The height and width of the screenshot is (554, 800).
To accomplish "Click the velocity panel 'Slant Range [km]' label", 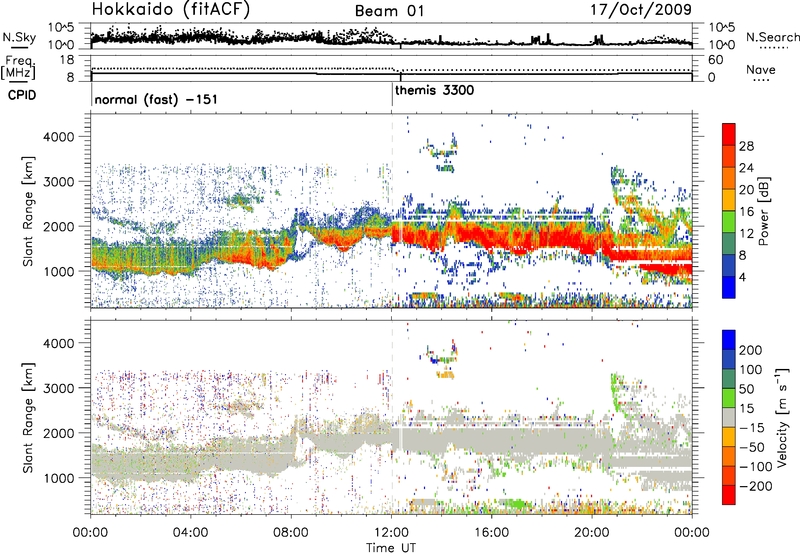I will (28, 418).
